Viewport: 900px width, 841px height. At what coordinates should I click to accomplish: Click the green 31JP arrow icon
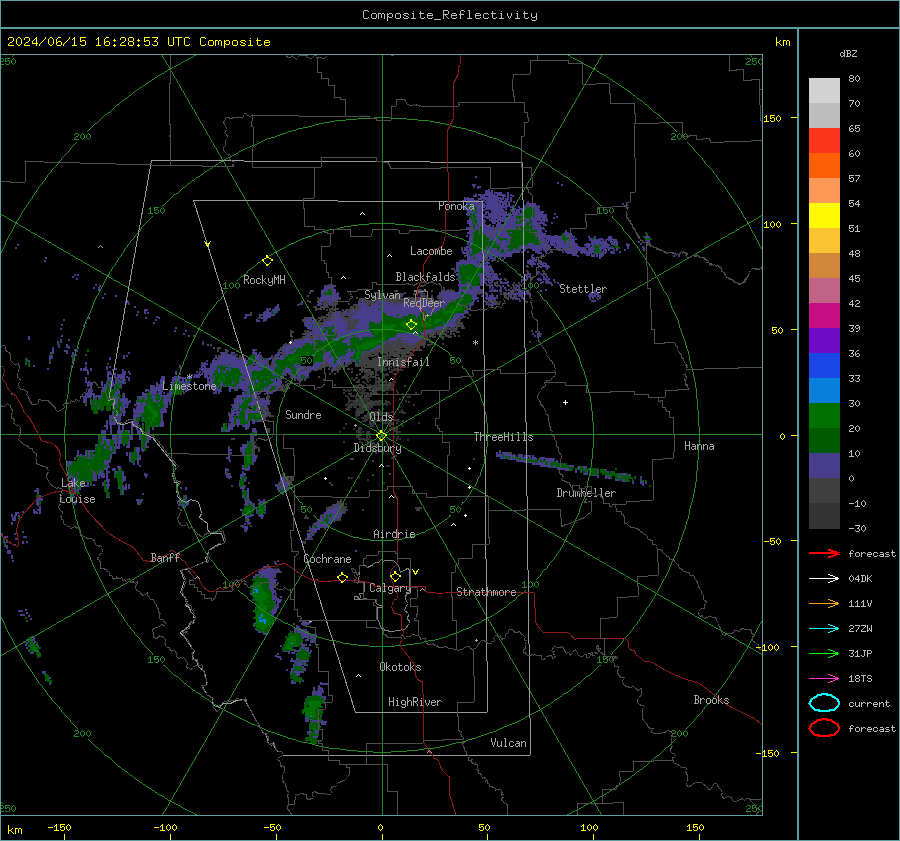(824, 653)
